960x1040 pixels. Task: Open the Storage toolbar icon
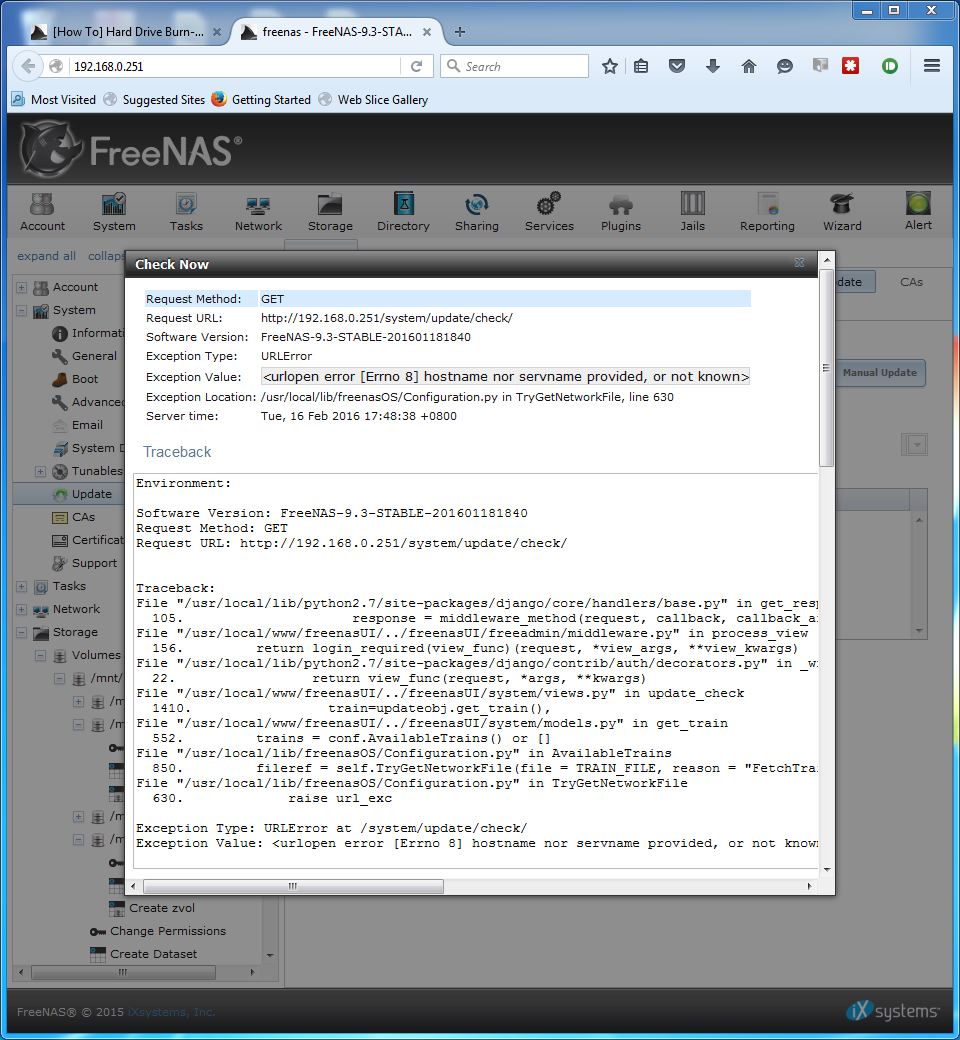tap(330, 212)
